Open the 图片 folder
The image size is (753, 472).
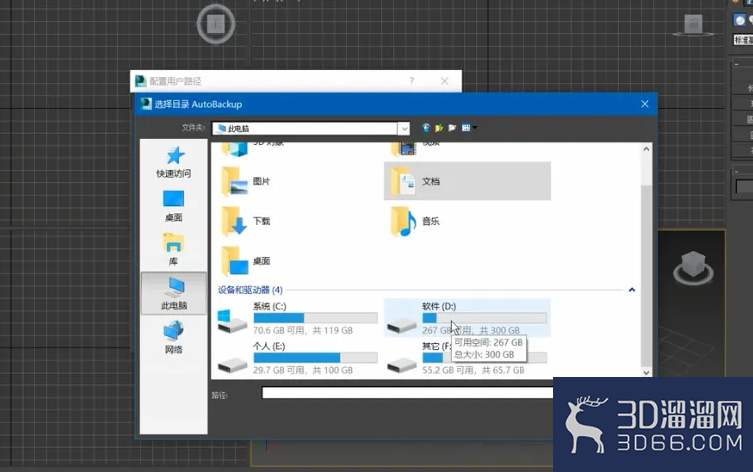(246, 182)
